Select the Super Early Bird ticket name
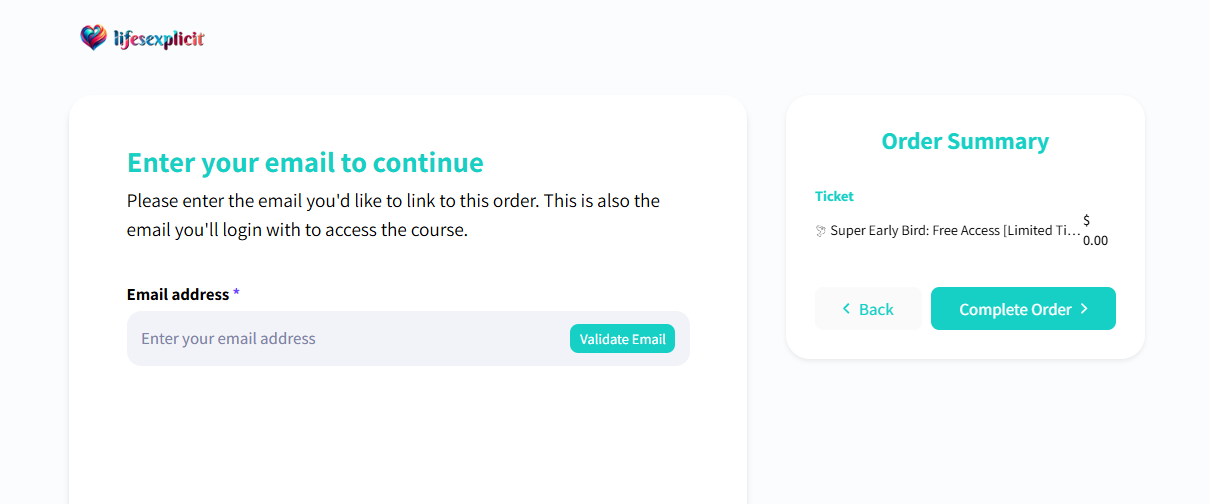This screenshot has width=1210, height=504. tap(955, 231)
